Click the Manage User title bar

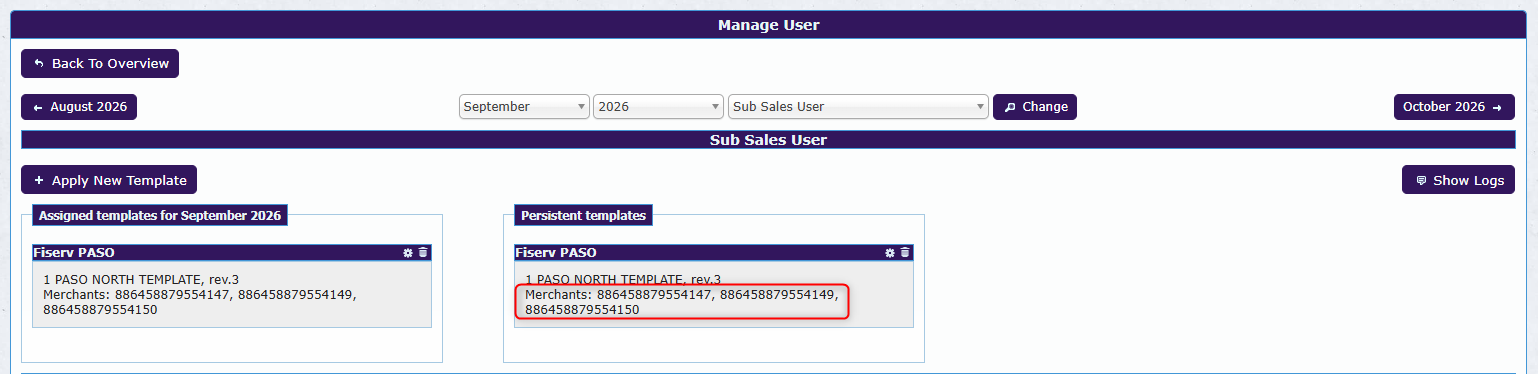click(x=769, y=25)
